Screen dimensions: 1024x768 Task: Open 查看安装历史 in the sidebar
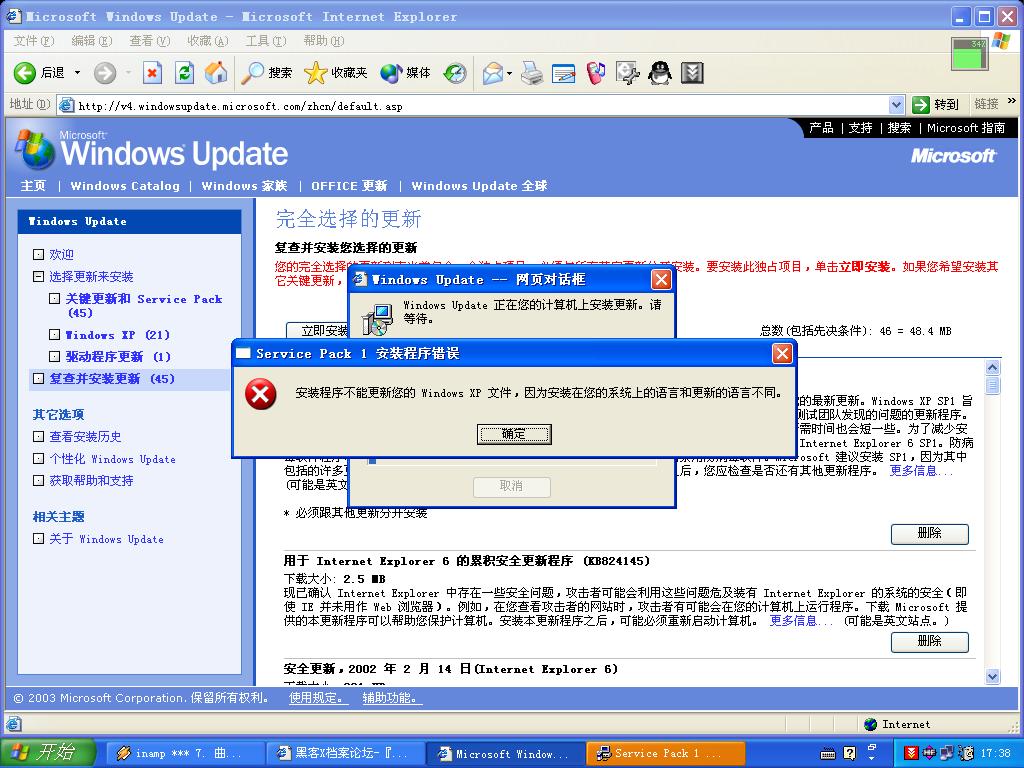tap(85, 437)
